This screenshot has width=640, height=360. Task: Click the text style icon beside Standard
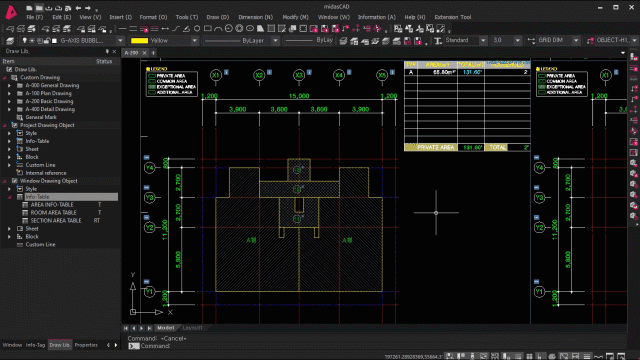point(438,40)
